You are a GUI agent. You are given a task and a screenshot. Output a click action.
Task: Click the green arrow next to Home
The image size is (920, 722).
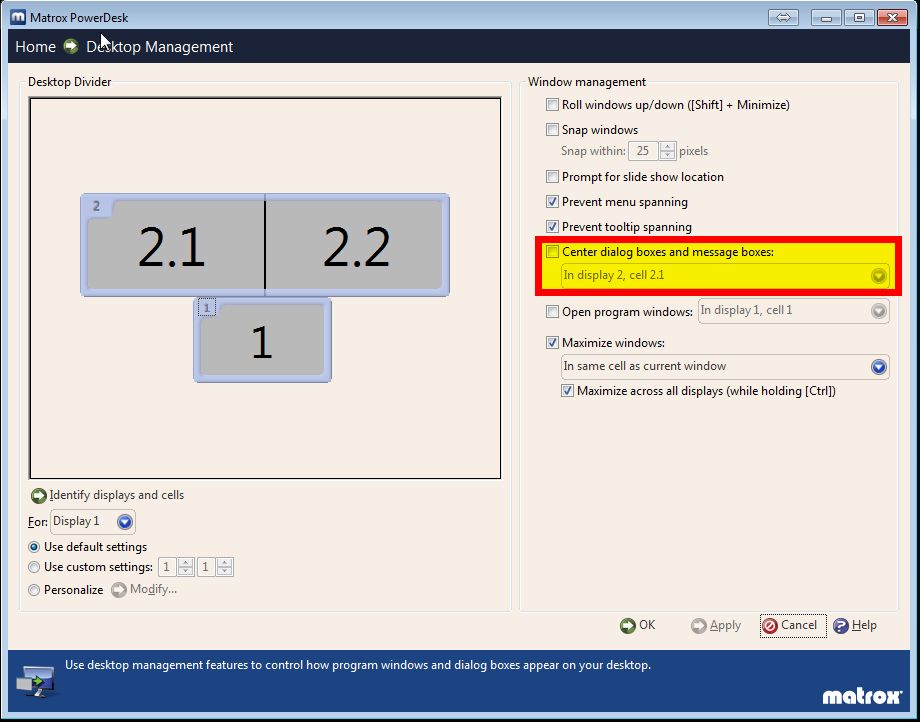71,46
